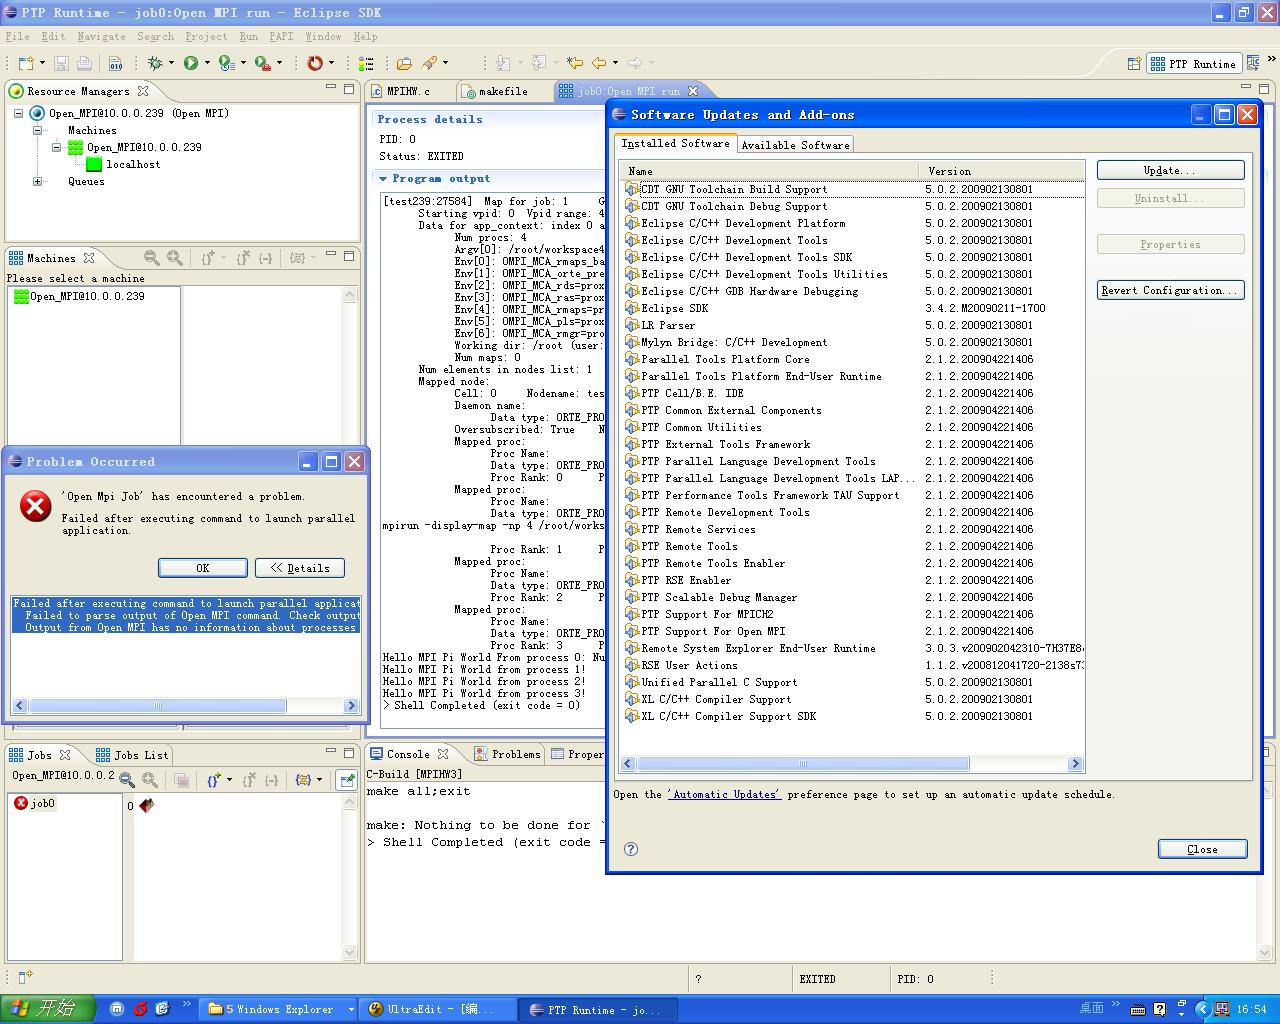Image resolution: width=1280 pixels, height=1024 pixels.
Task: Click the Back arrow navigation icon
Action: [599, 63]
